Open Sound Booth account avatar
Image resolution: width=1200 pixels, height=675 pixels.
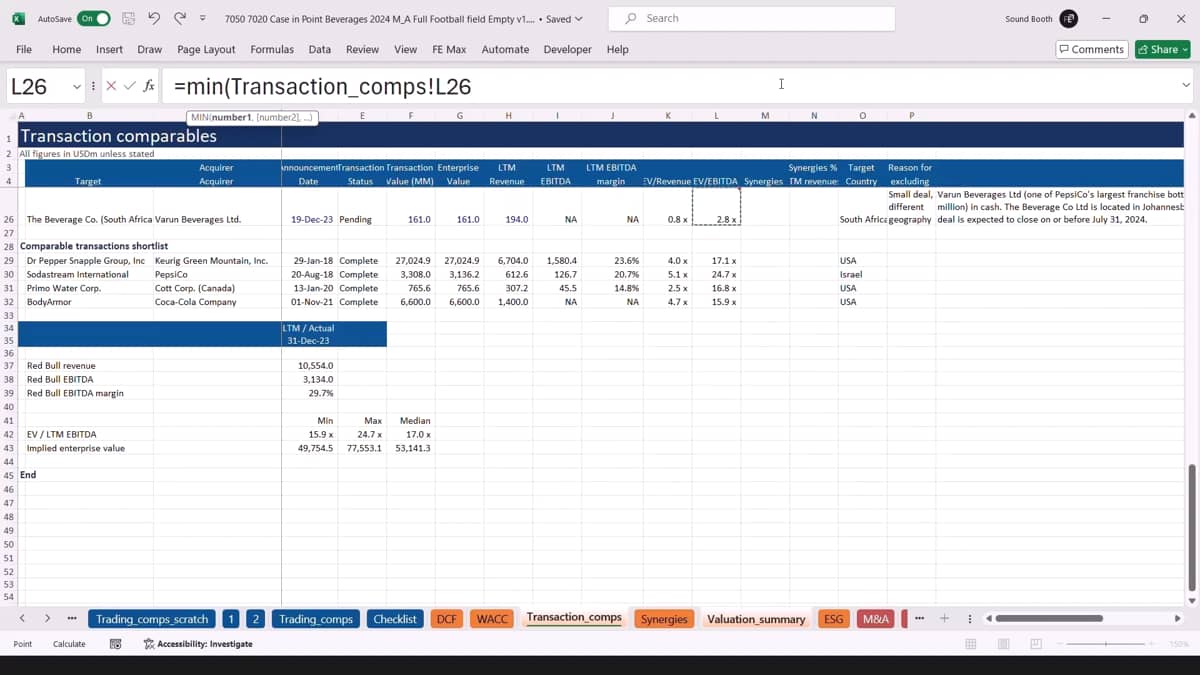[x=1069, y=19]
